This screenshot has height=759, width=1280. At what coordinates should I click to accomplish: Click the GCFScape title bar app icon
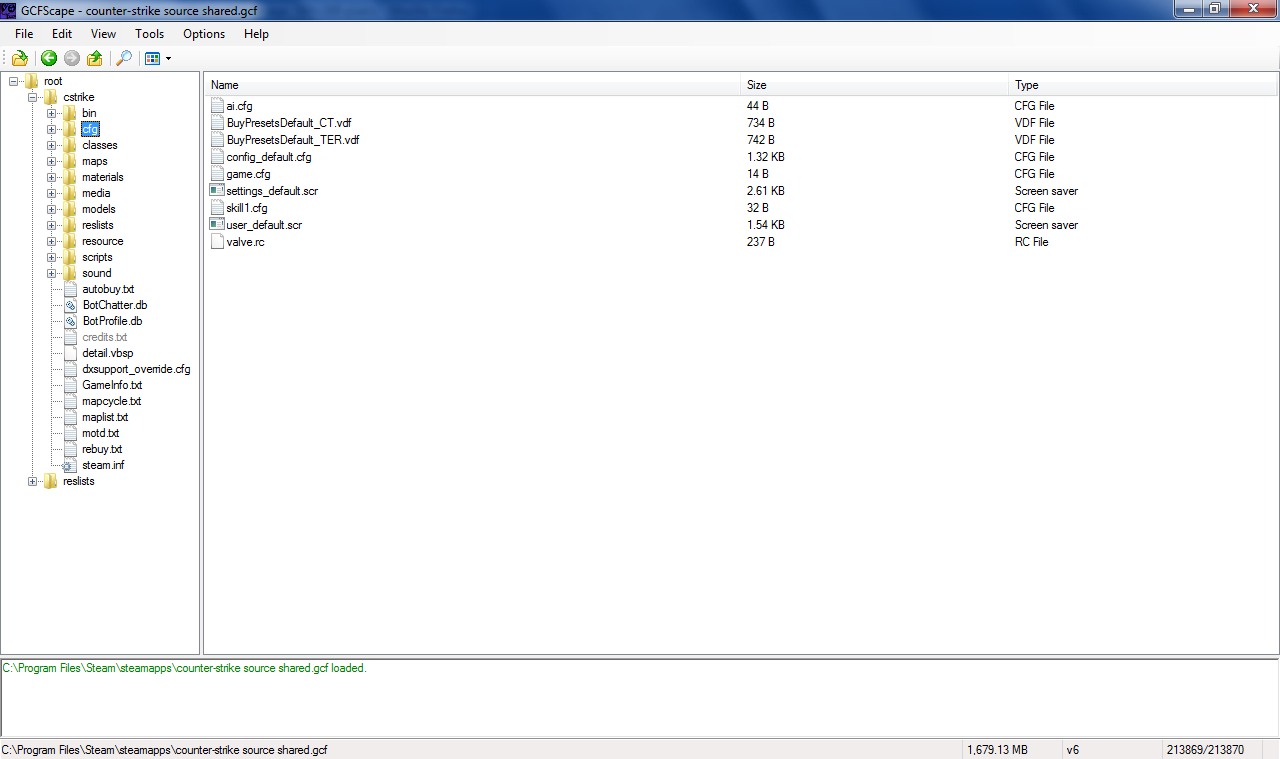click(x=10, y=9)
